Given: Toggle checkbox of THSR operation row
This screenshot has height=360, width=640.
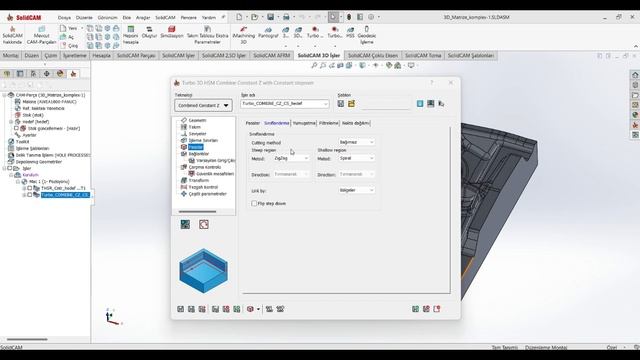Looking at the screenshot, I should pyautogui.click(x=29, y=188).
